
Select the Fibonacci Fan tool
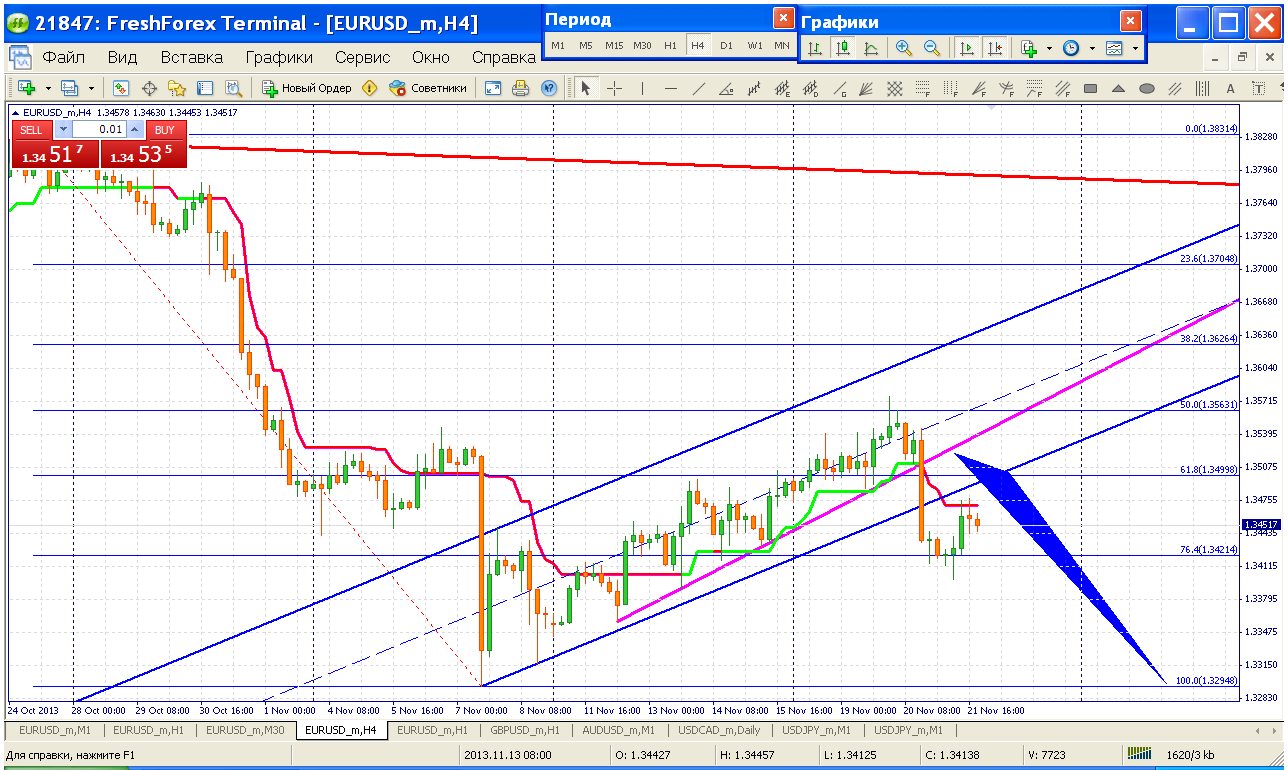(979, 88)
